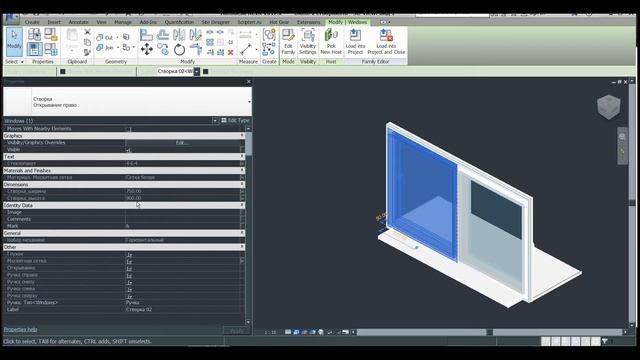Open the Create ribbon tab
The width and height of the screenshot is (640, 360).
click(32, 22)
